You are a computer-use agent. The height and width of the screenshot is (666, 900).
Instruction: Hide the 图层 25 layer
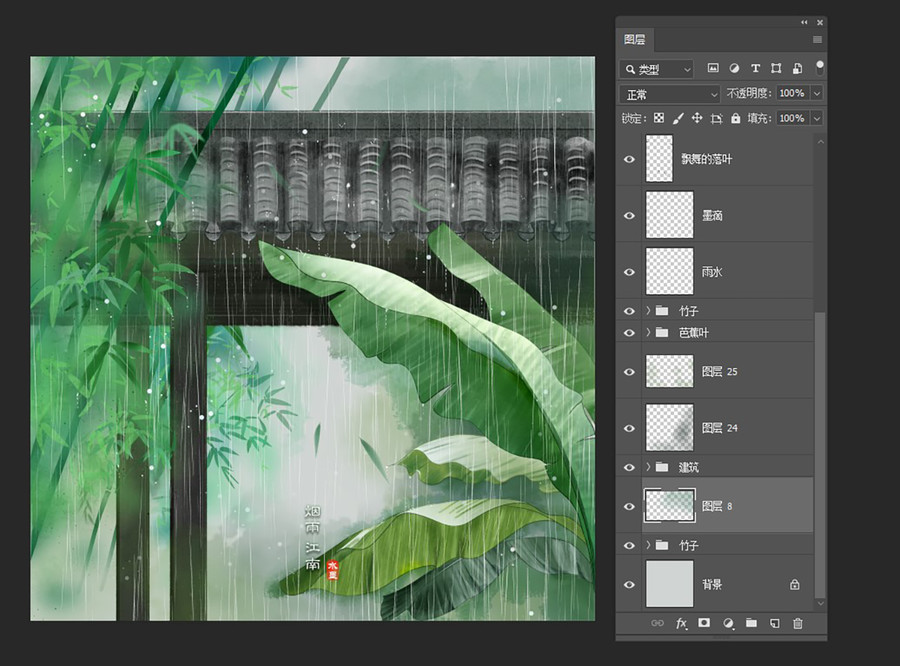coord(629,371)
